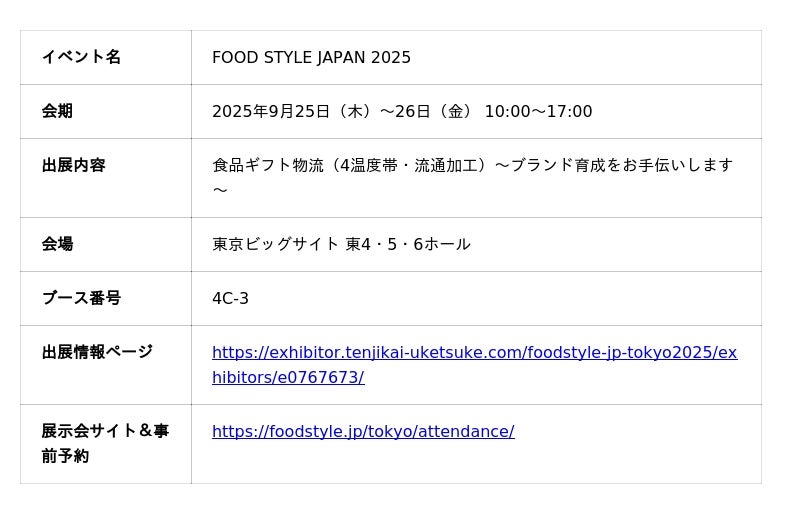Image resolution: width=800 pixels, height=514 pixels.
Task: Click the 会期 row label
Action: pyautogui.click(x=57, y=111)
